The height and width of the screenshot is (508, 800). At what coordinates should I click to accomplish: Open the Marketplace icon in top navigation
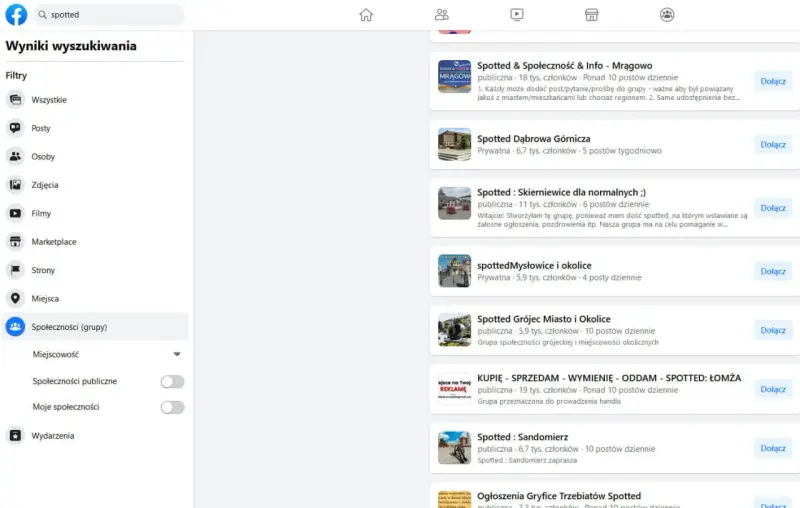pos(591,15)
